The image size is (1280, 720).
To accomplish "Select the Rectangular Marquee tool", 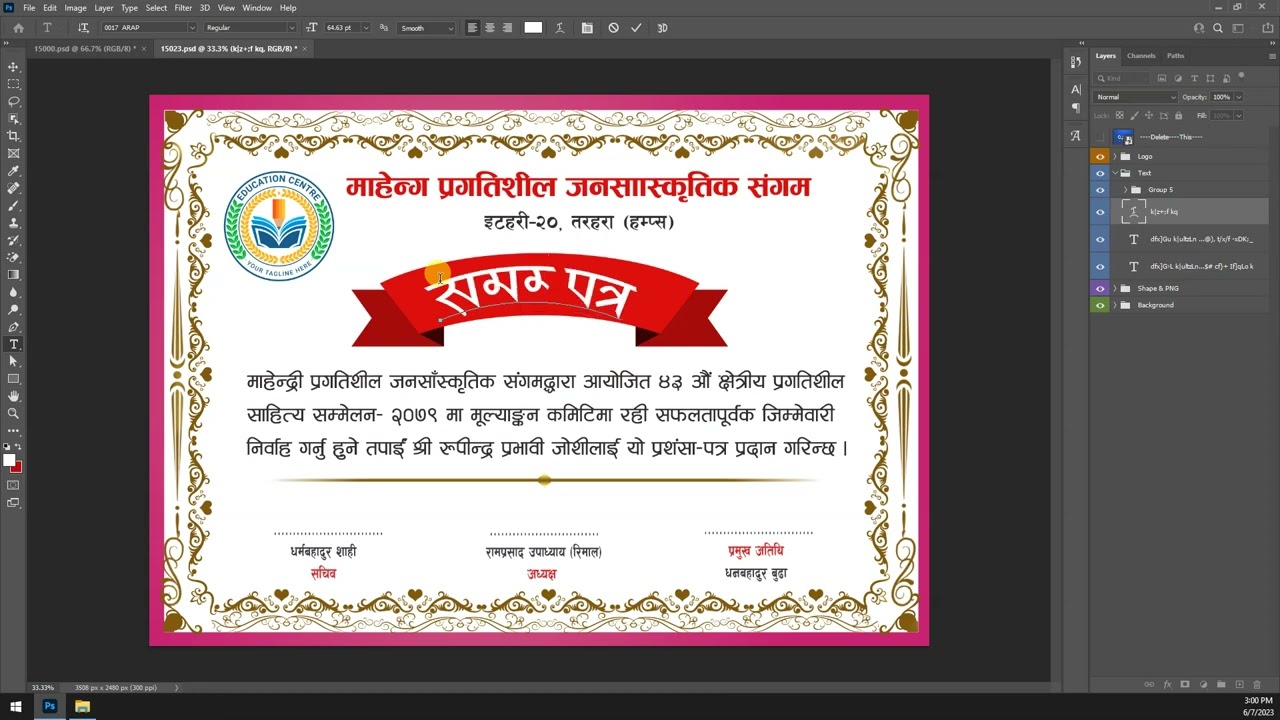I will tap(13, 84).
